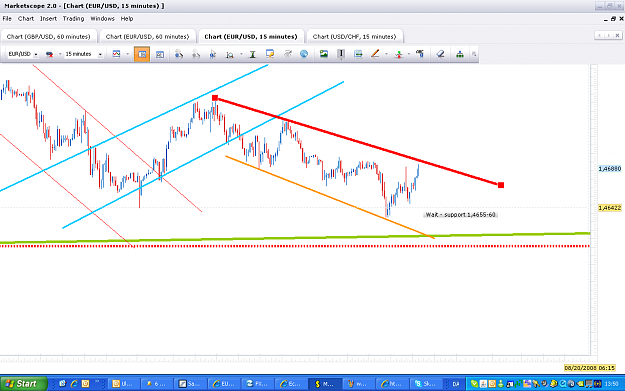Click the Marketscope 'M...' taskbar button
This screenshot has width=625, height=391.
coord(325,384)
